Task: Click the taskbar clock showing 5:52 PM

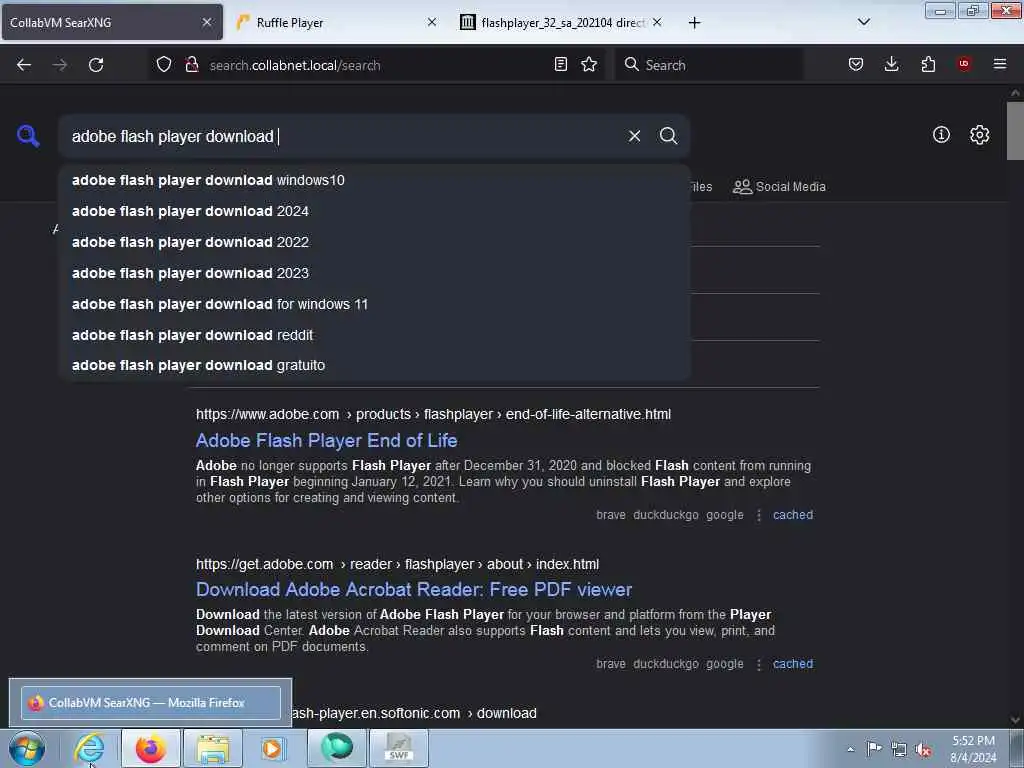Action: pos(973,749)
